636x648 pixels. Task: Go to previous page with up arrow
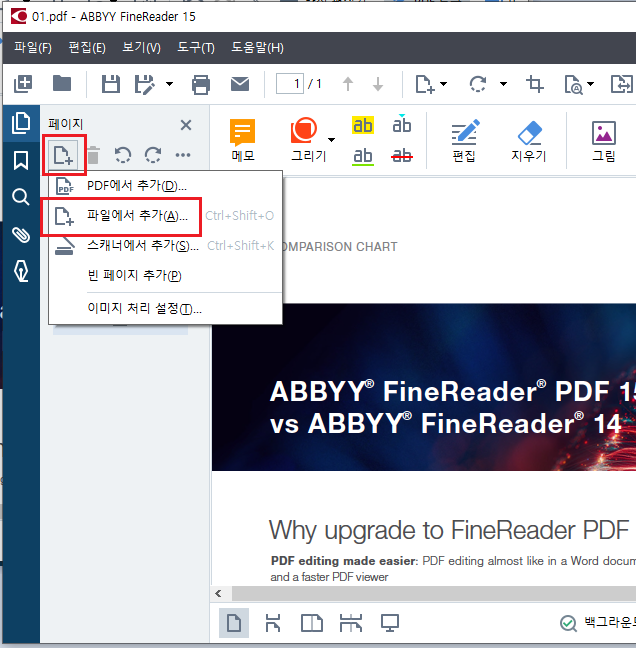pyautogui.click(x=348, y=84)
